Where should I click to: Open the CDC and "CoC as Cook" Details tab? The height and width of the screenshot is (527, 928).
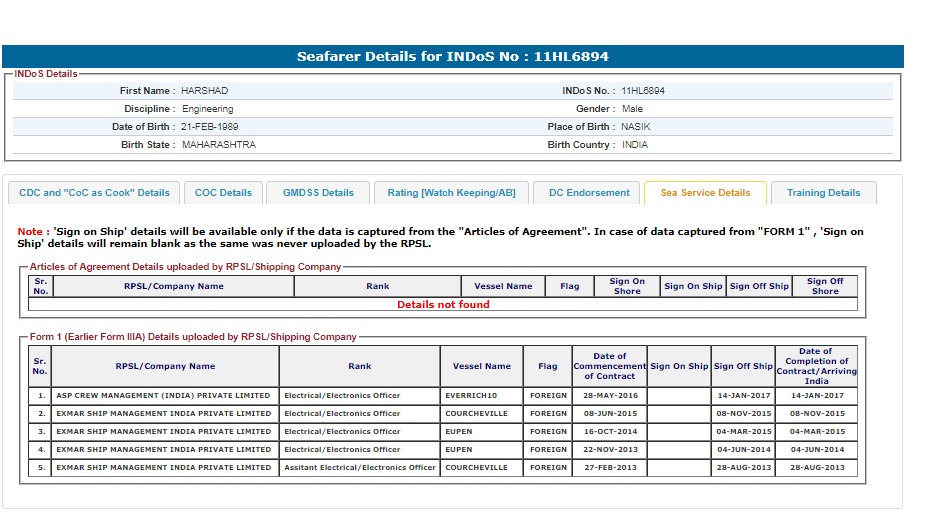pyautogui.click(x=95, y=193)
